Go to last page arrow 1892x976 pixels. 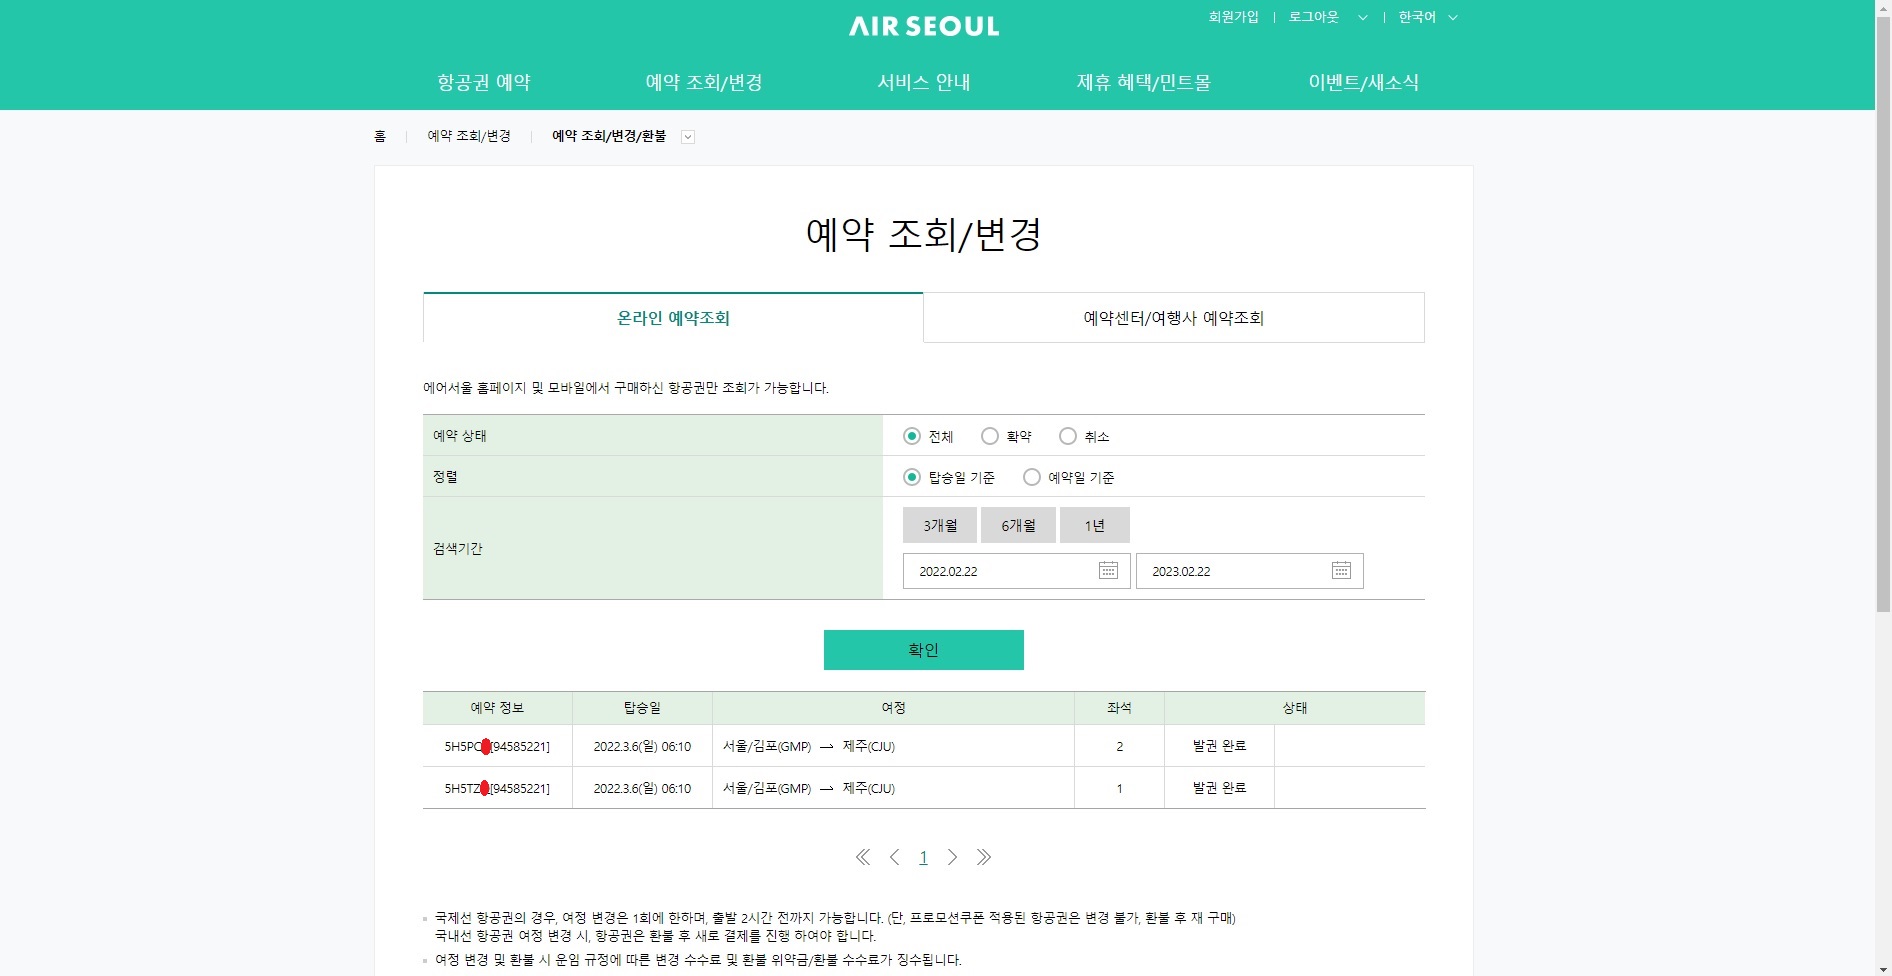(984, 857)
